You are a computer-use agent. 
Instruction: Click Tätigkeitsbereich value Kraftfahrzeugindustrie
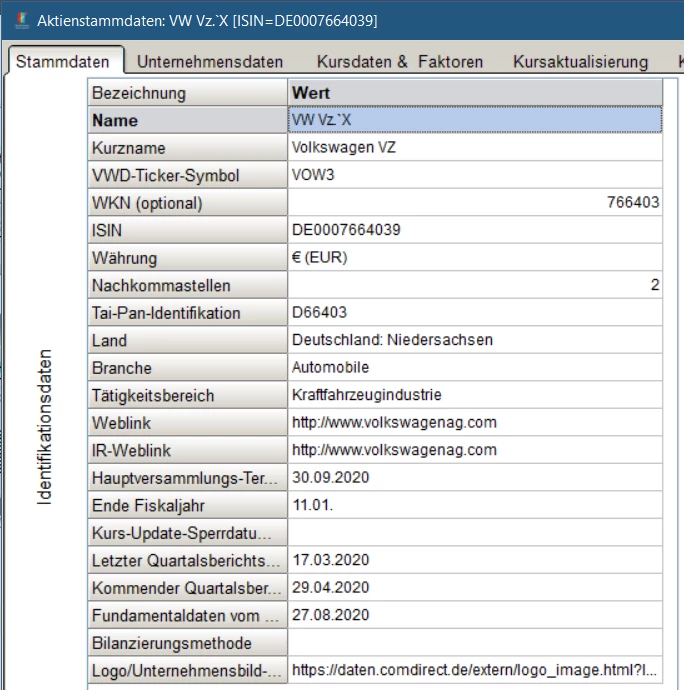click(475, 395)
